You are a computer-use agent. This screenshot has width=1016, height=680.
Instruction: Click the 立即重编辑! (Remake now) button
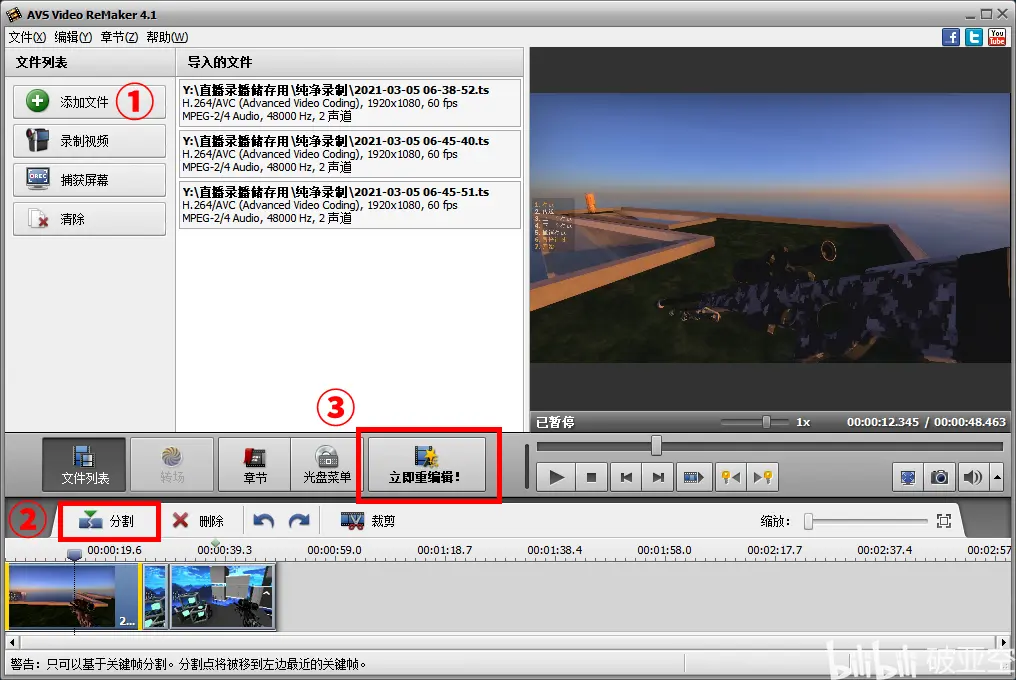[426, 464]
